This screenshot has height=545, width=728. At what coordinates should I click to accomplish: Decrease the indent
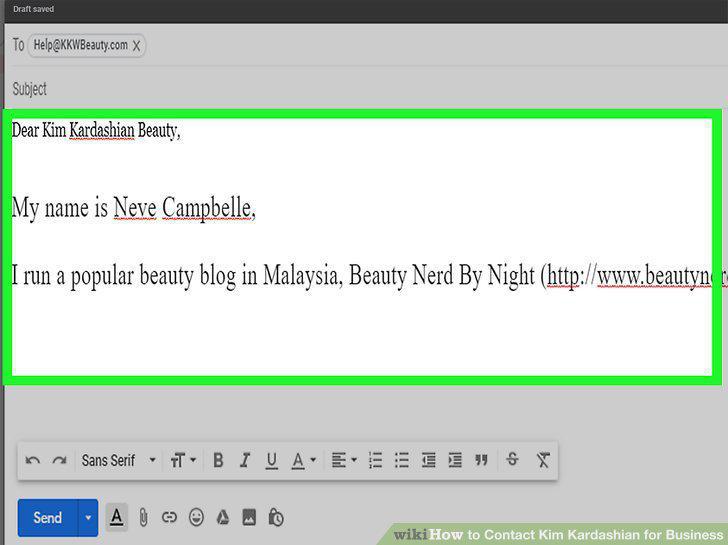(428, 460)
